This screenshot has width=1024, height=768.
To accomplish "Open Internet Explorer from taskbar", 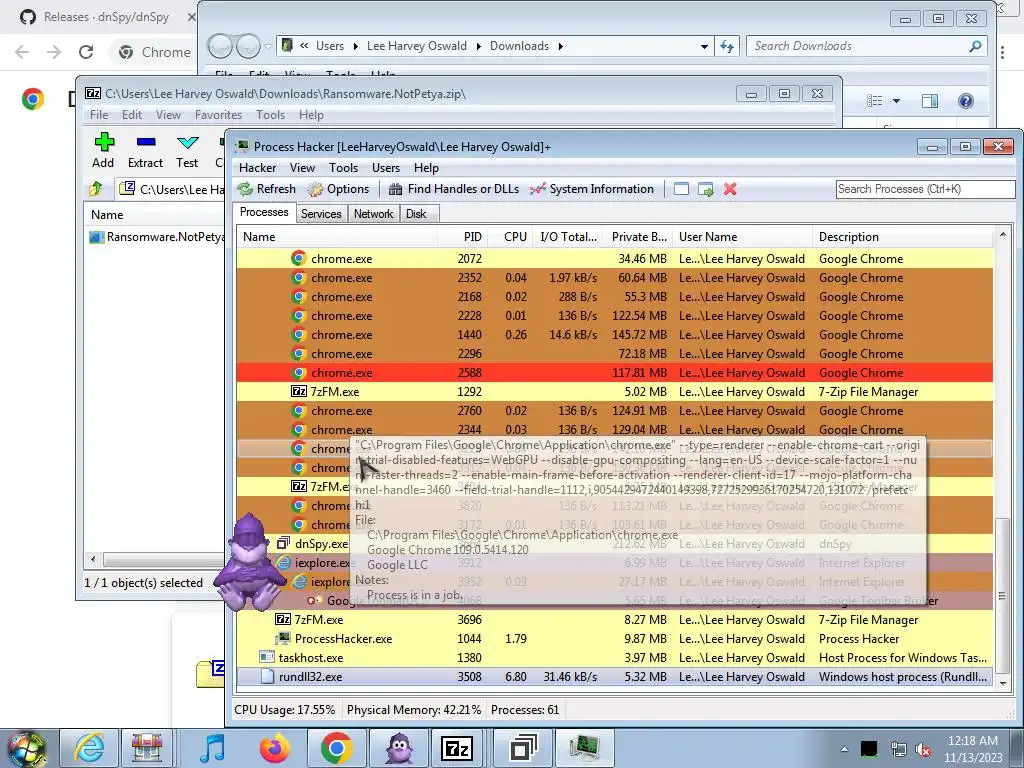I will tap(89, 748).
